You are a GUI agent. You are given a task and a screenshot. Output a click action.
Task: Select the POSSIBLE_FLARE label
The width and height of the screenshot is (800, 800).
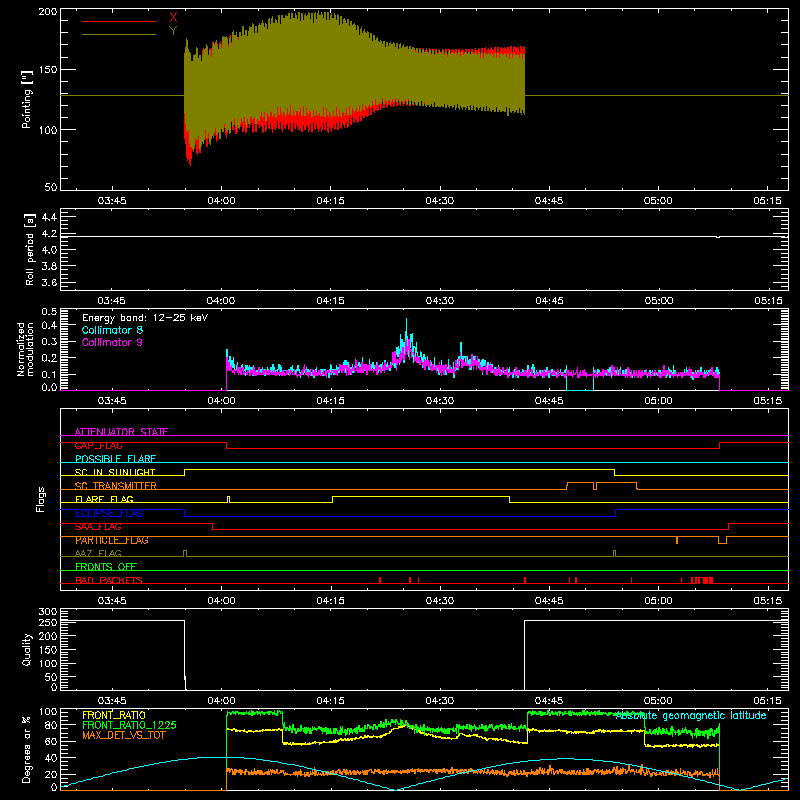pyautogui.click(x=115, y=459)
